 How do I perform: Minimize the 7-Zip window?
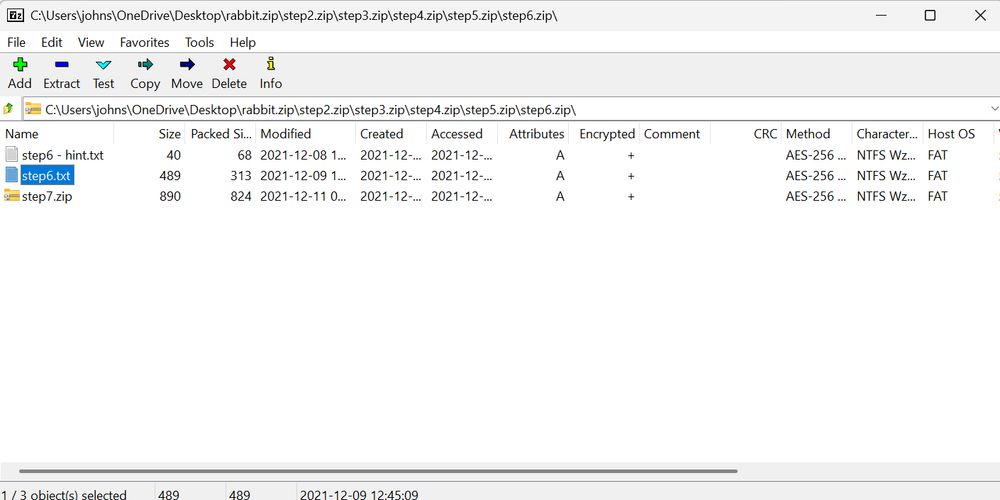coord(881,15)
